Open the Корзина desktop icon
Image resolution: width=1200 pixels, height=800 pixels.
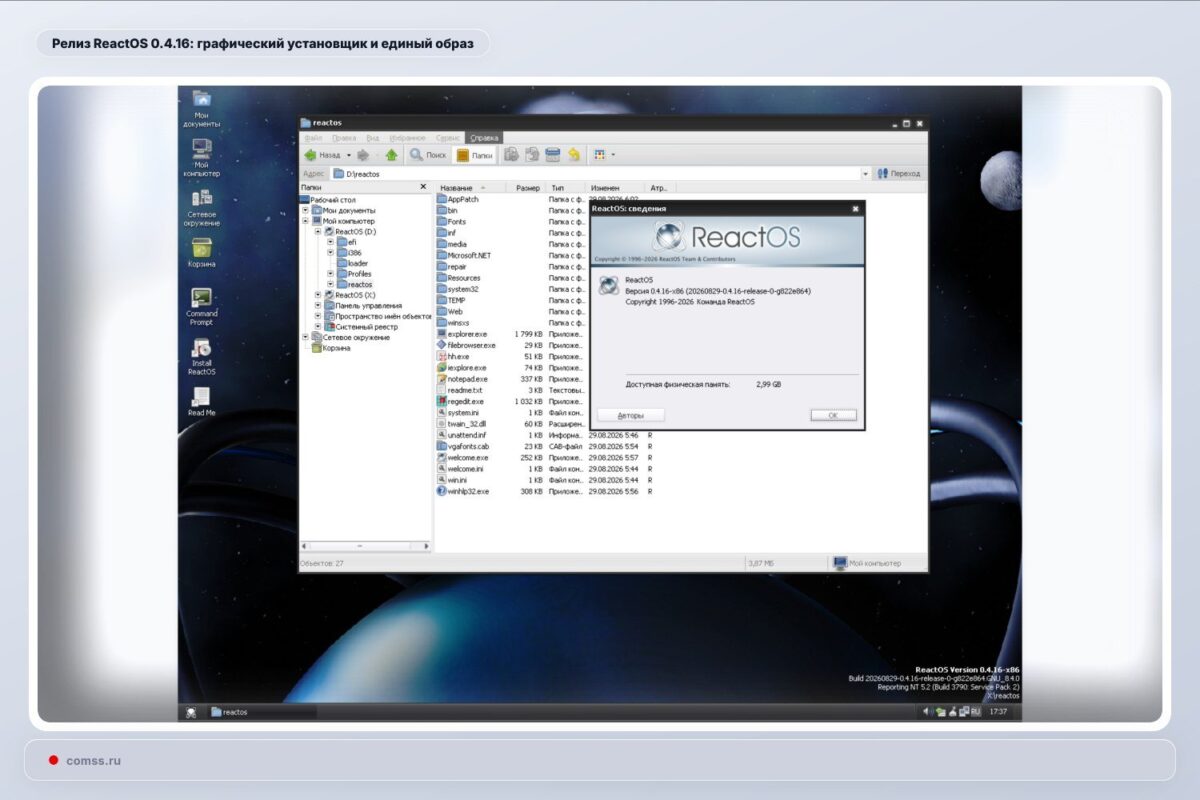coord(201,252)
